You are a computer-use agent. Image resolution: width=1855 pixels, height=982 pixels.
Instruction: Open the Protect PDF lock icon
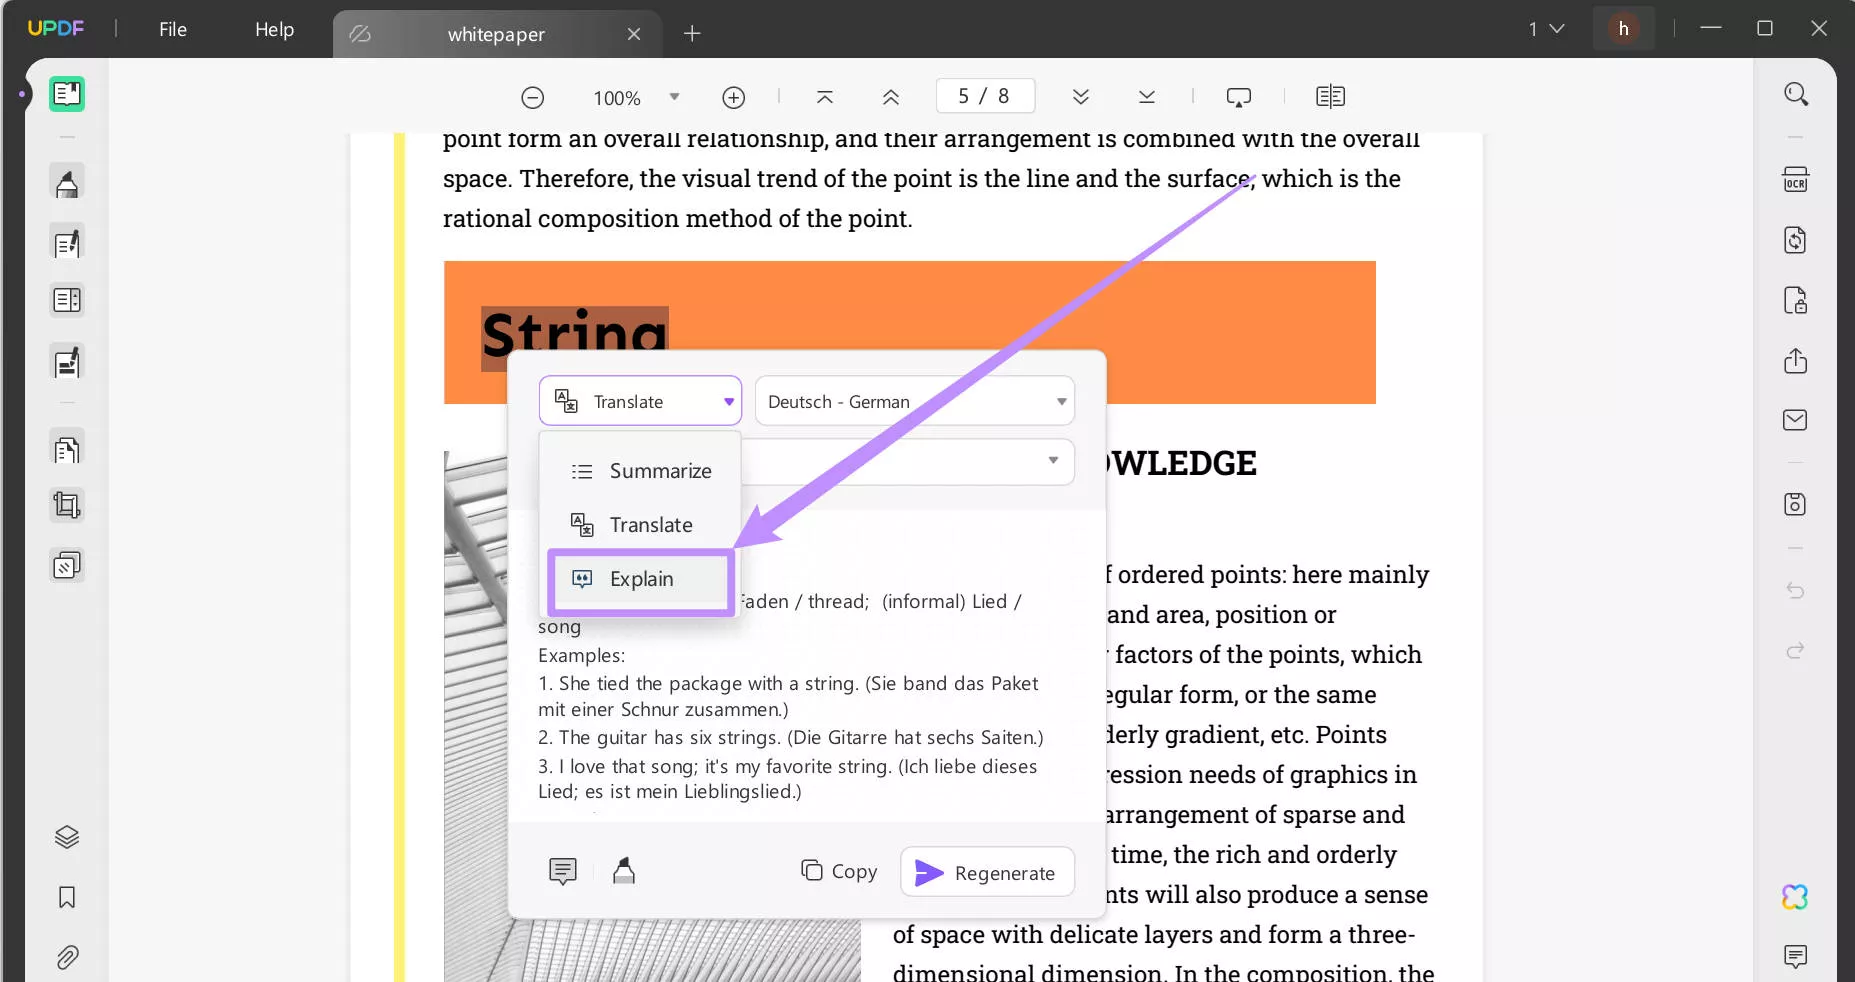[1796, 300]
